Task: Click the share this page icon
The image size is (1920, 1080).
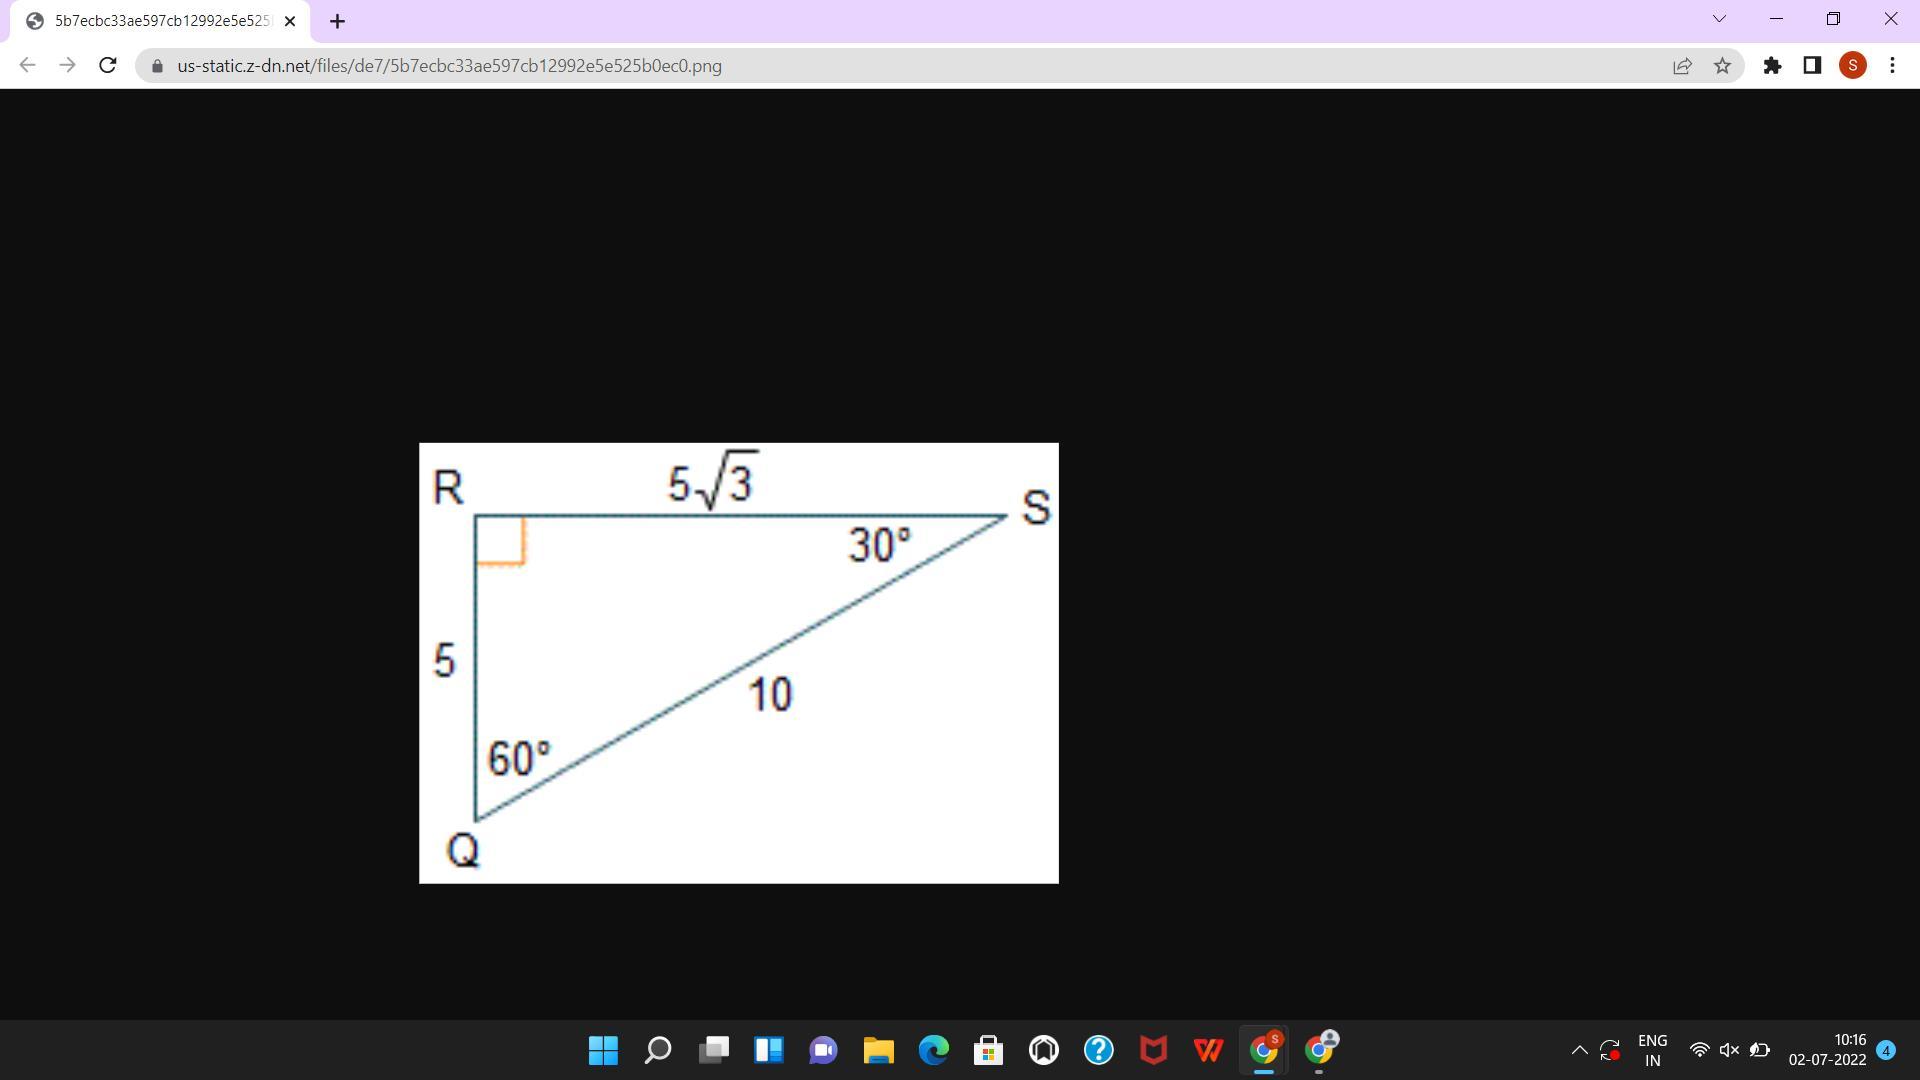Action: (x=1682, y=66)
